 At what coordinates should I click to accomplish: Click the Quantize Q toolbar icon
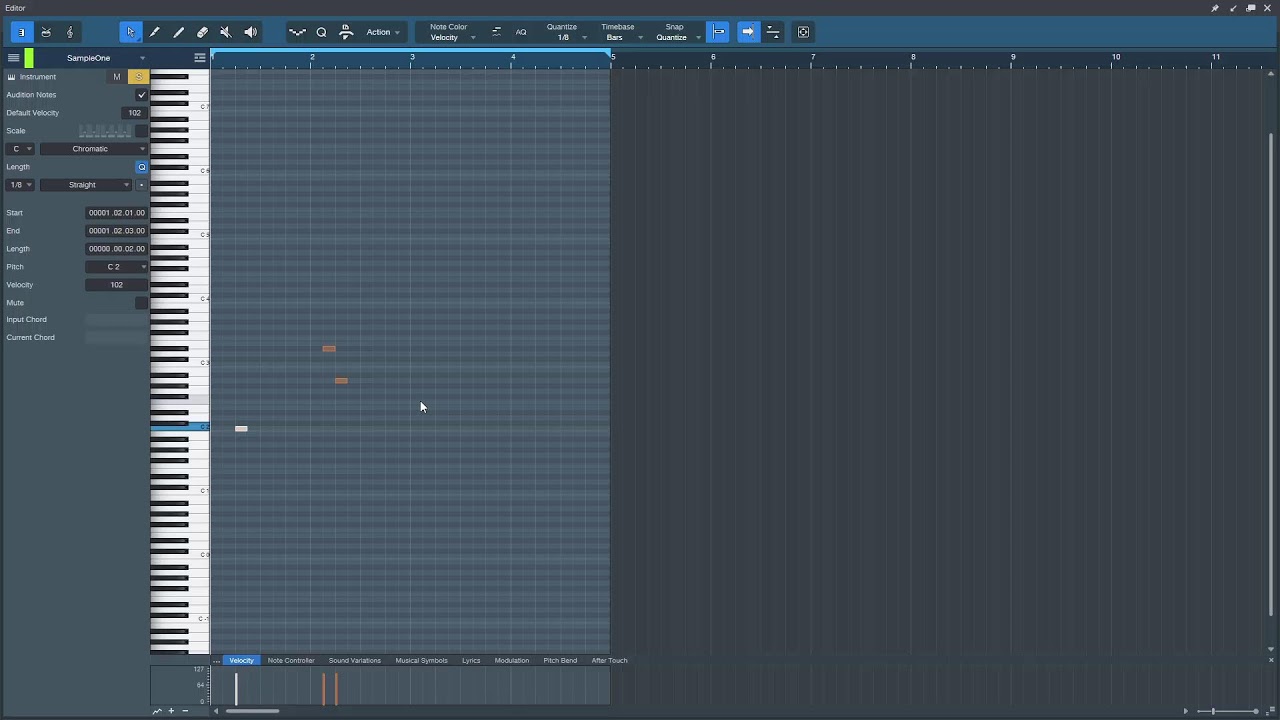click(x=321, y=32)
